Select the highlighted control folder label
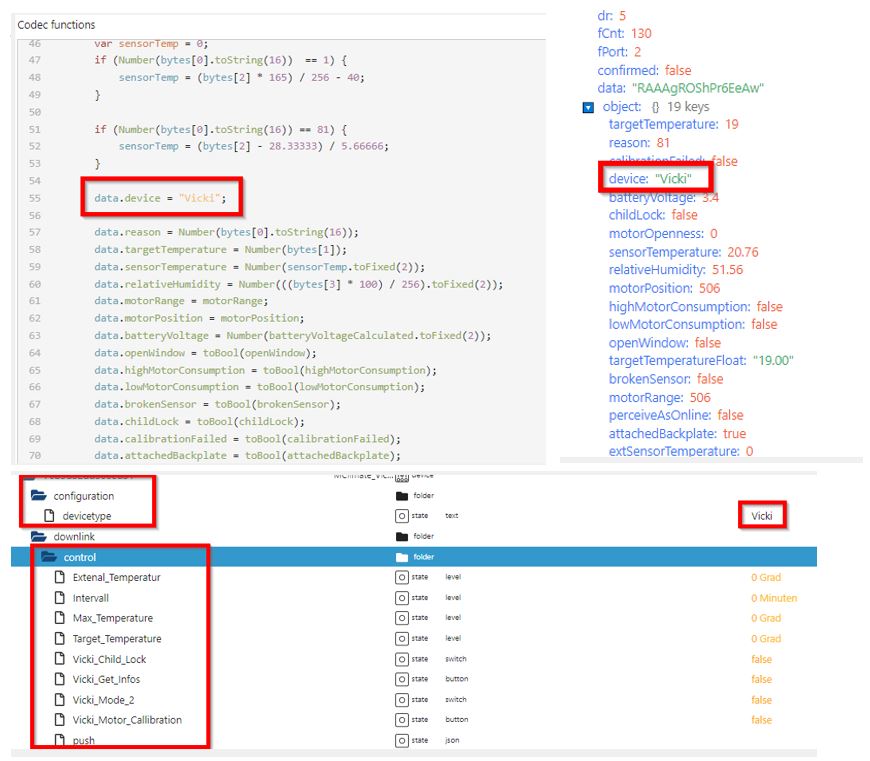The image size is (870, 761). 80,557
